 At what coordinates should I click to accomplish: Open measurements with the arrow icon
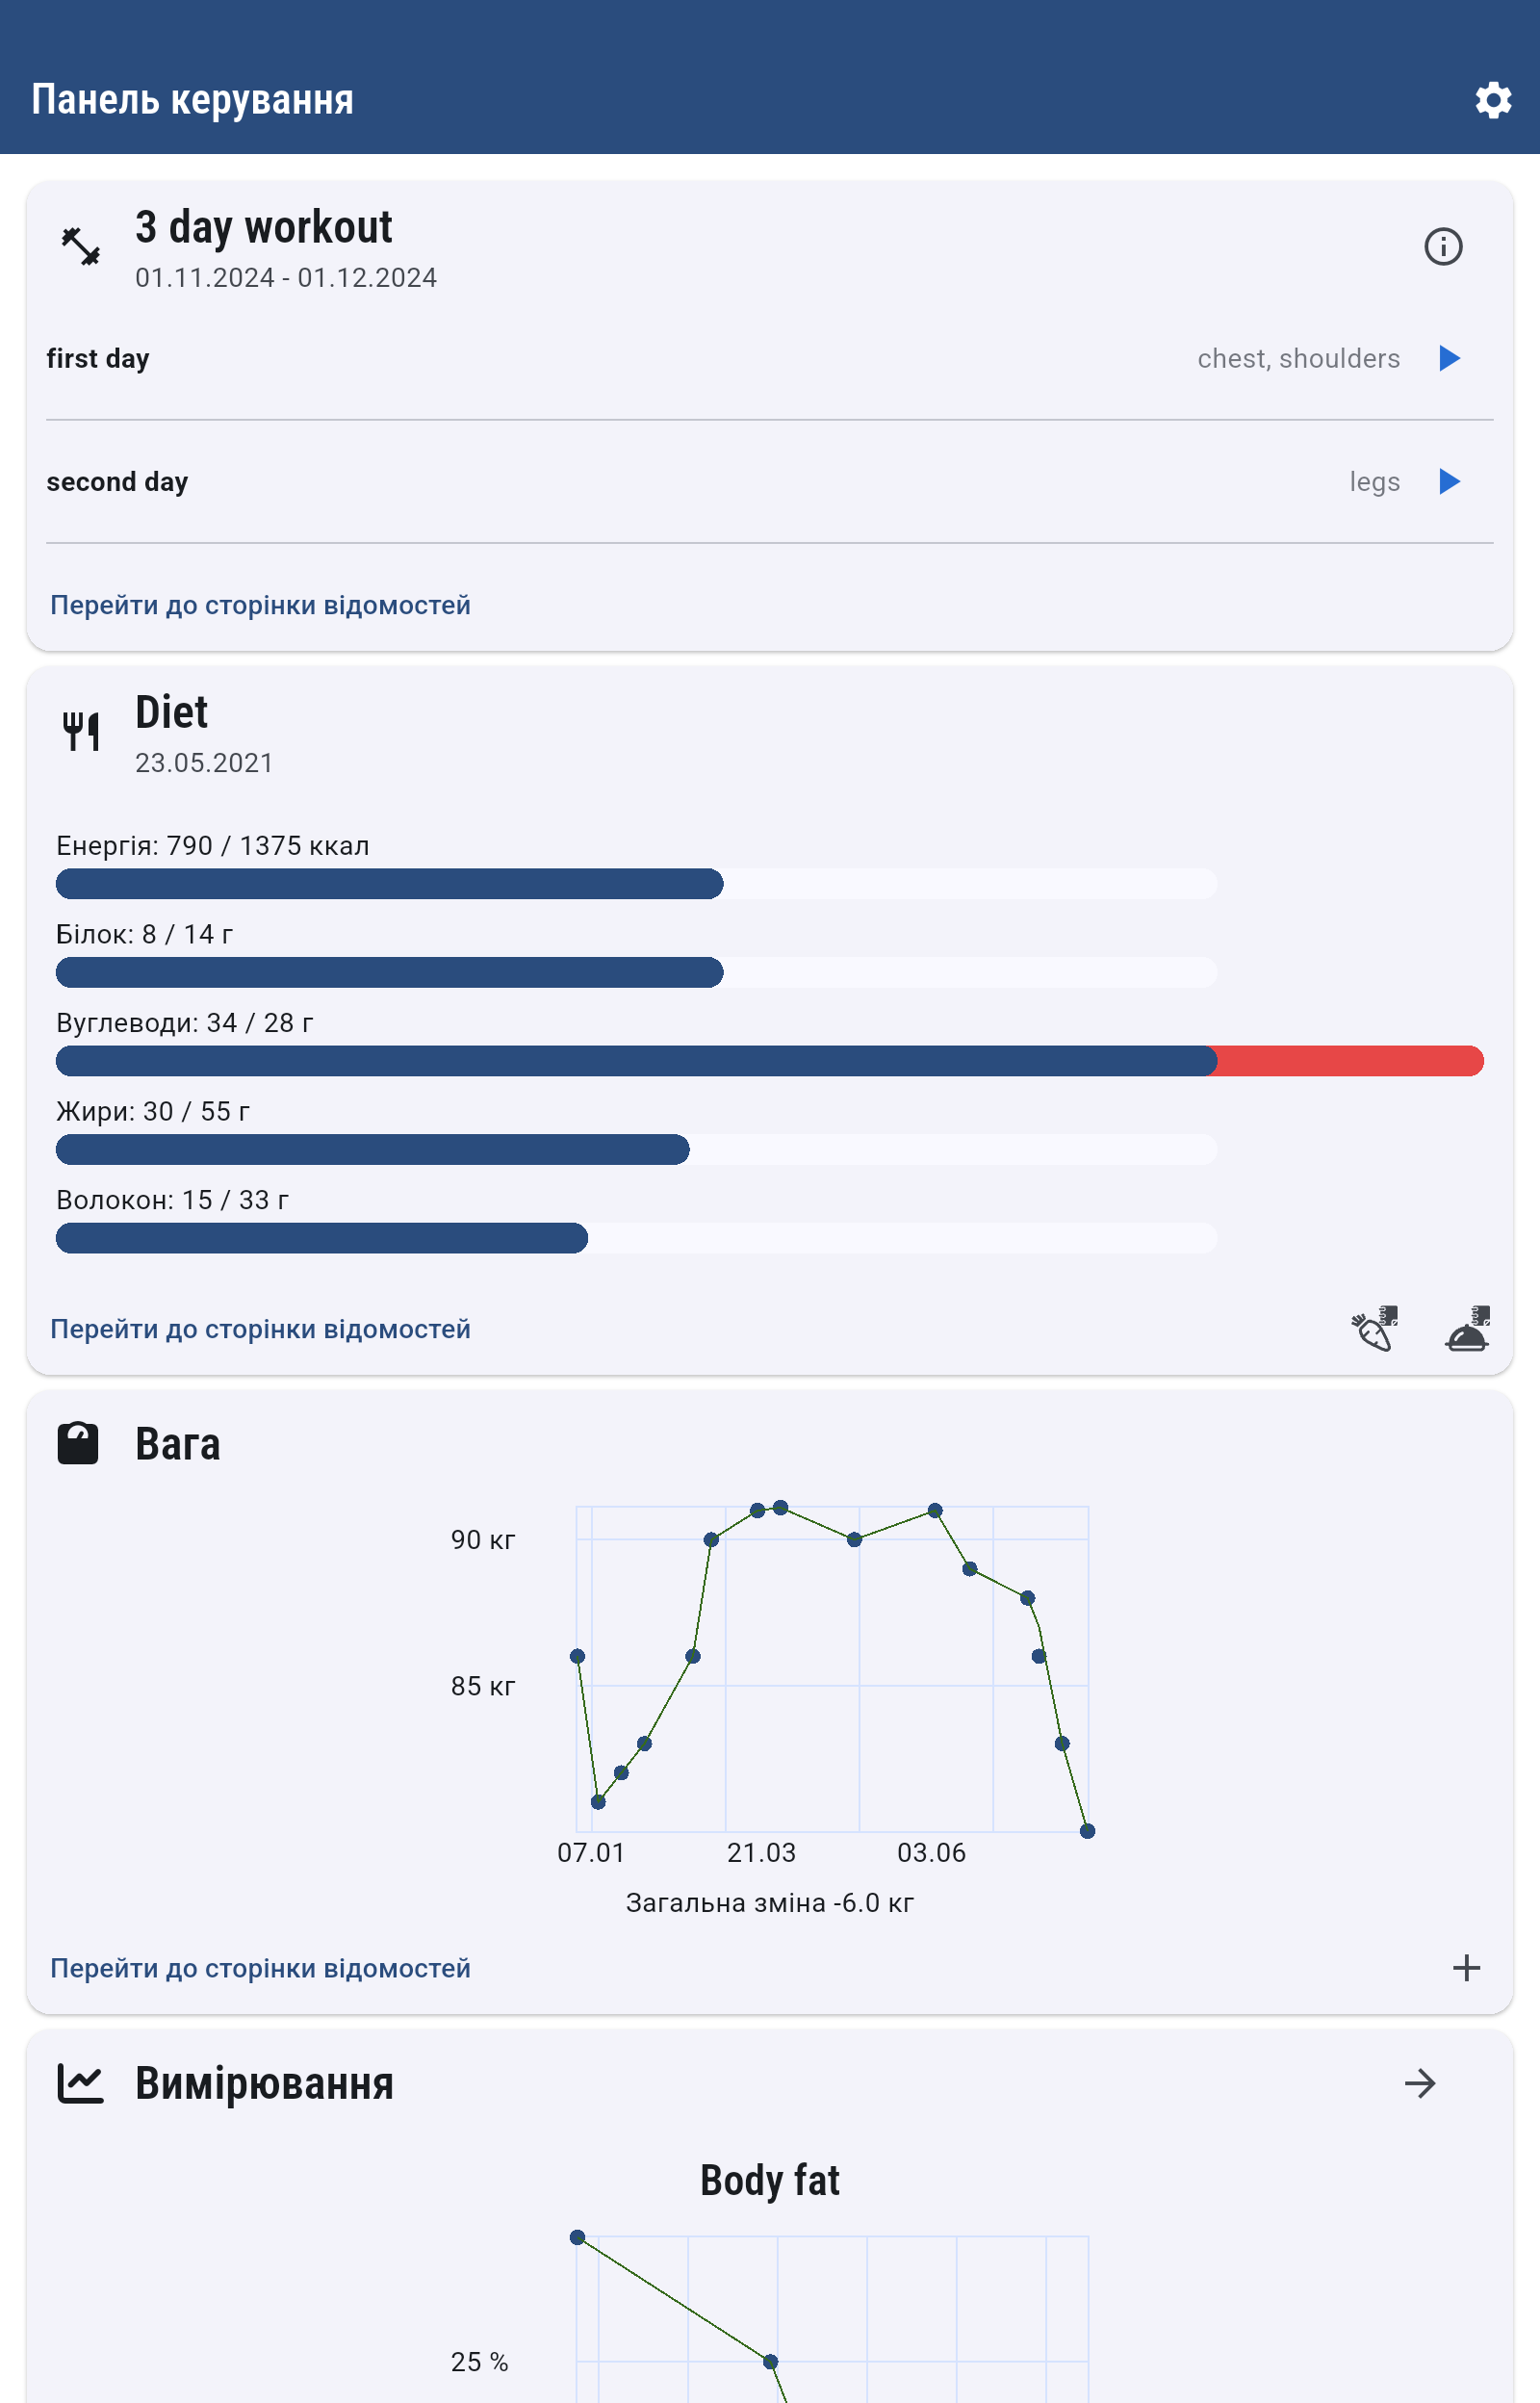click(x=1419, y=2083)
